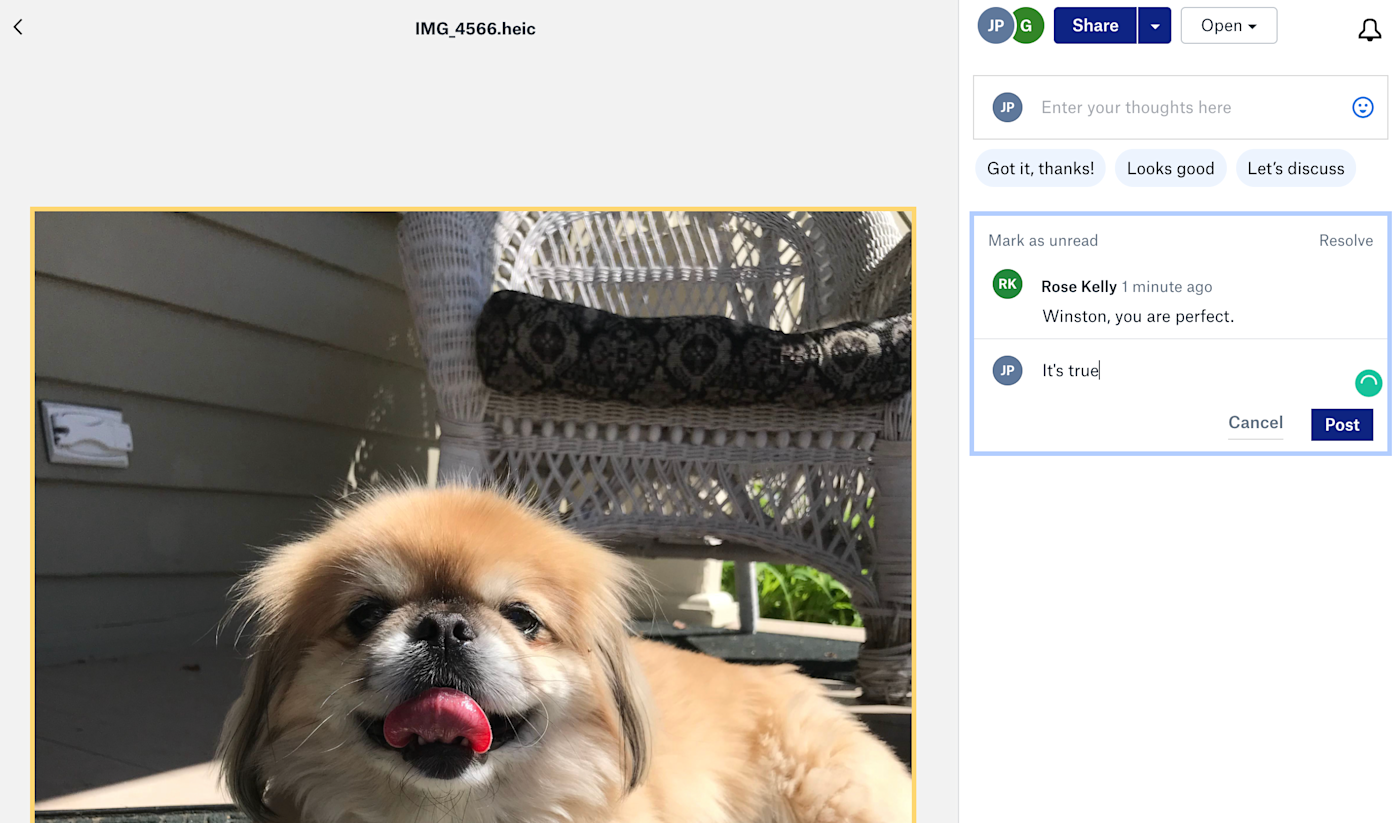Go back using the left chevron arrow
This screenshot has height=823, width=1400.
[x=18, y=28]
